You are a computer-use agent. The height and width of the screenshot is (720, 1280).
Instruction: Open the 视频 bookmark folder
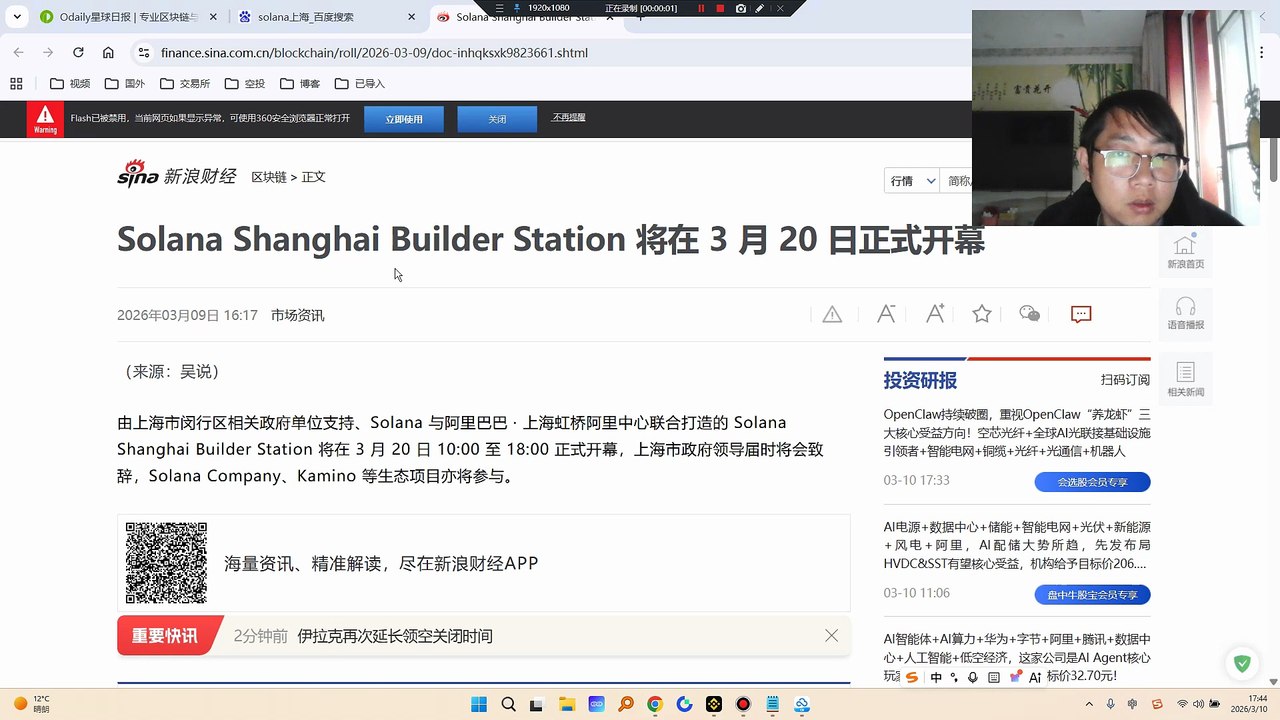(x=70, y=84)
